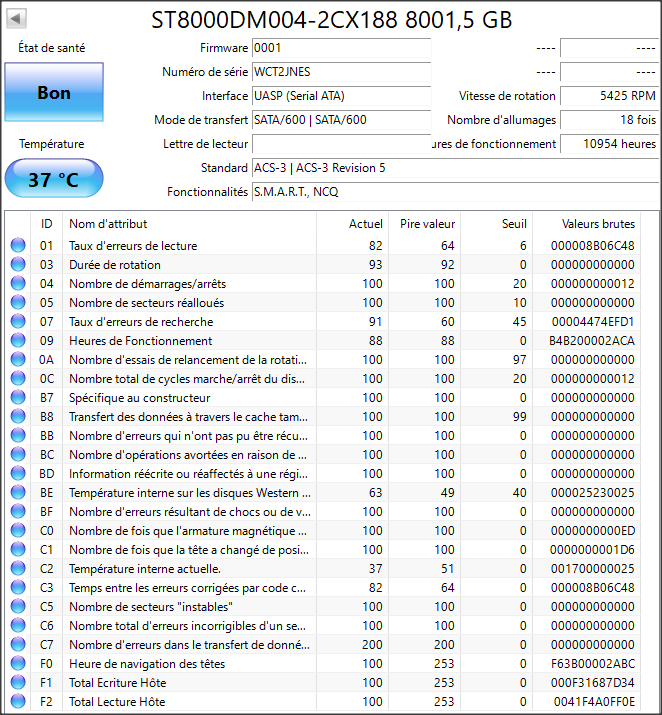Click status circle for Heures de Fonctionnement
This screenshot has width=662, height=715.
(18, 341)
